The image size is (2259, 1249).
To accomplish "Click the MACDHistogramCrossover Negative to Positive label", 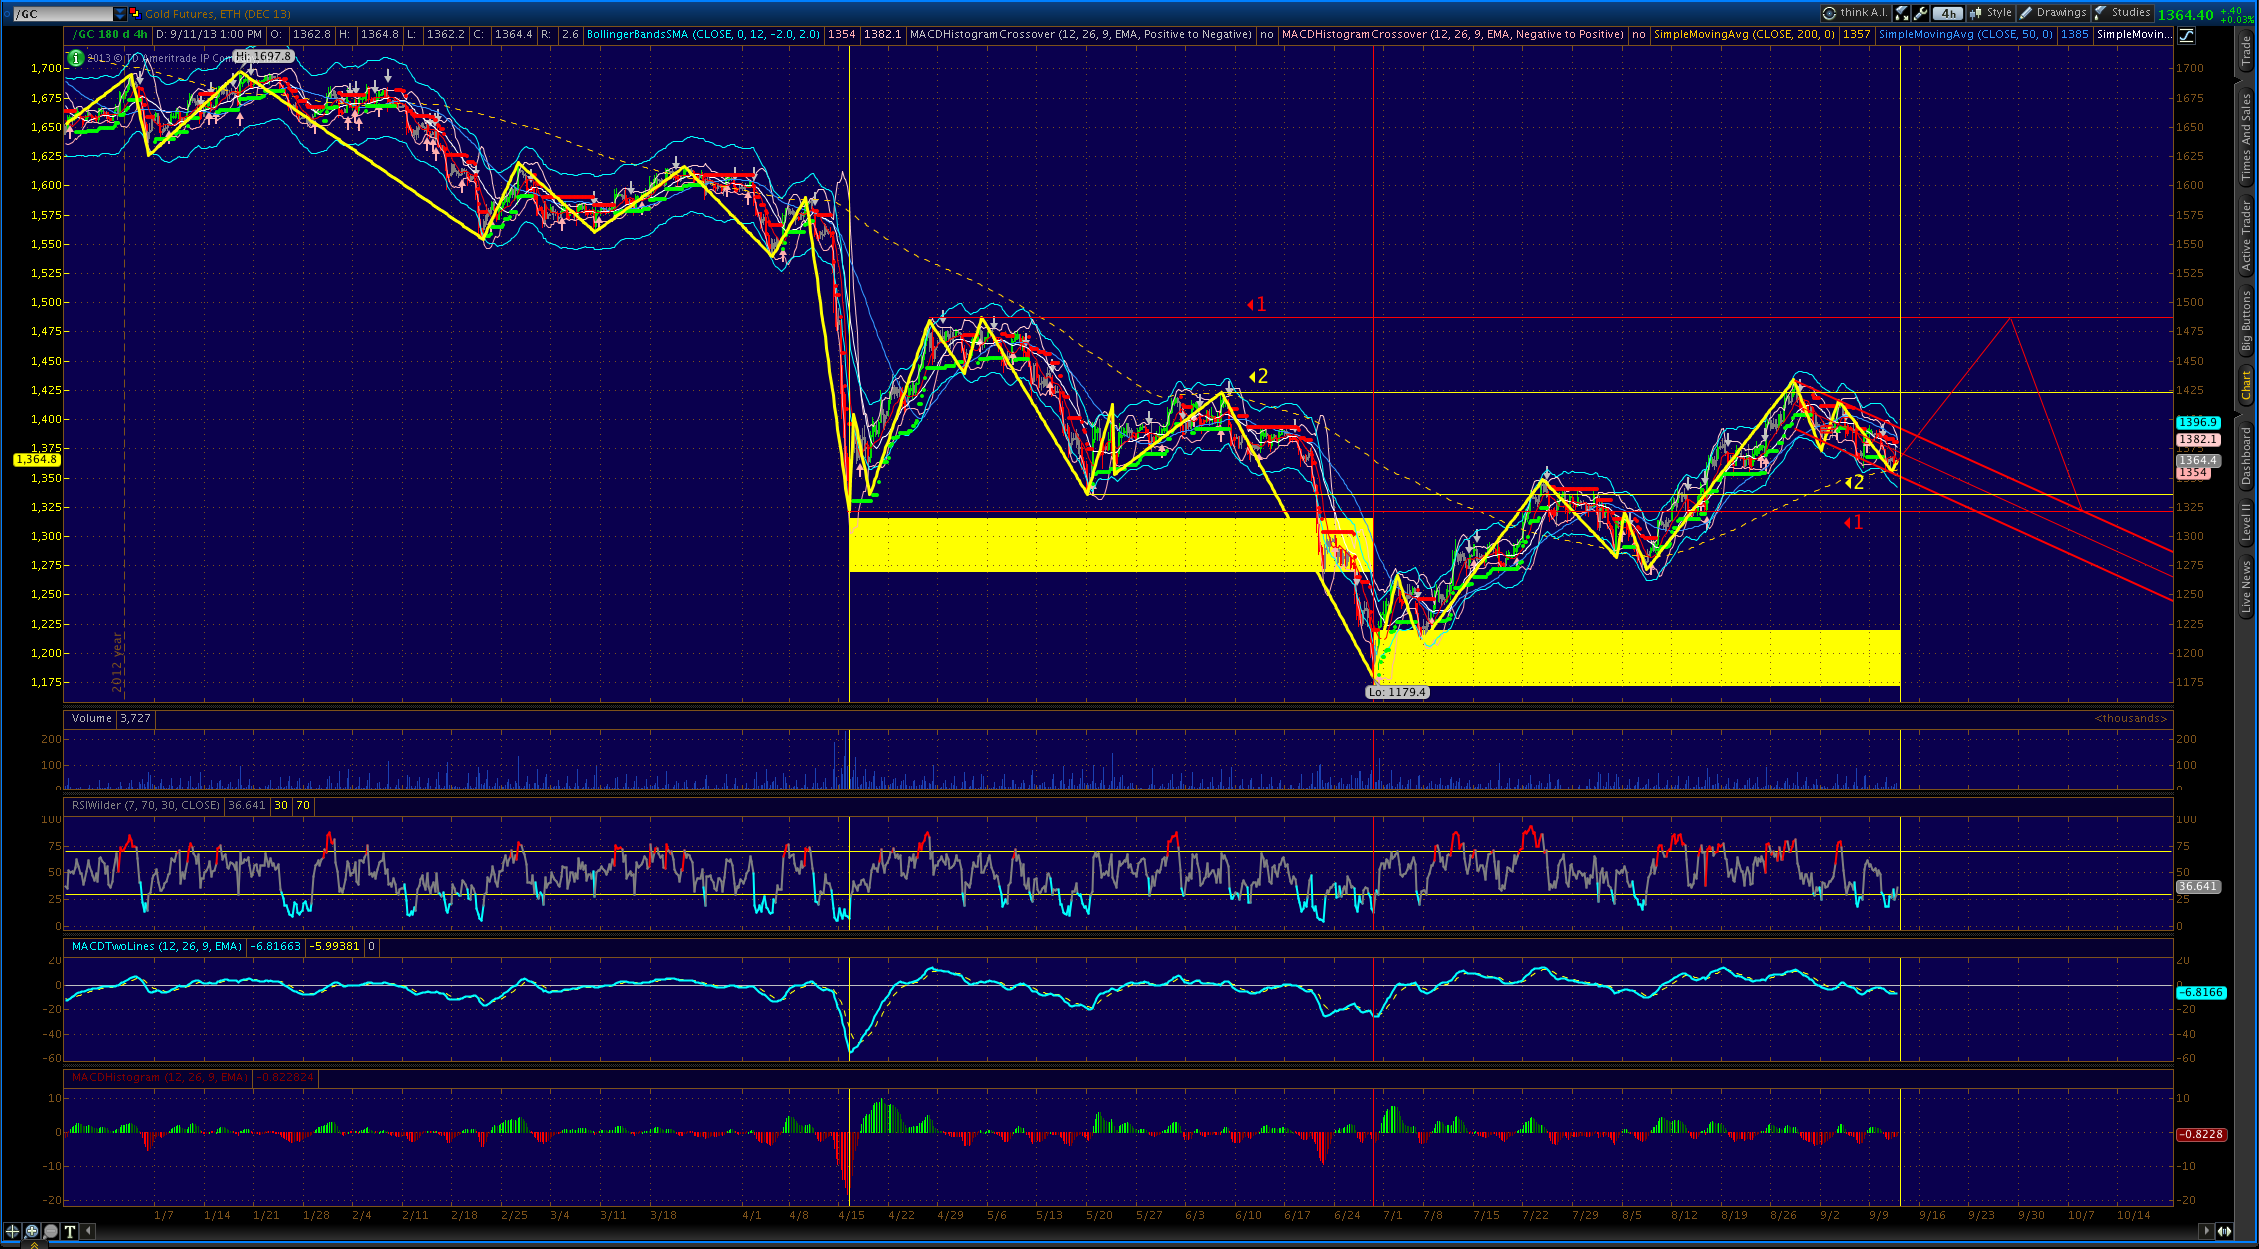I will (1452, 35).
